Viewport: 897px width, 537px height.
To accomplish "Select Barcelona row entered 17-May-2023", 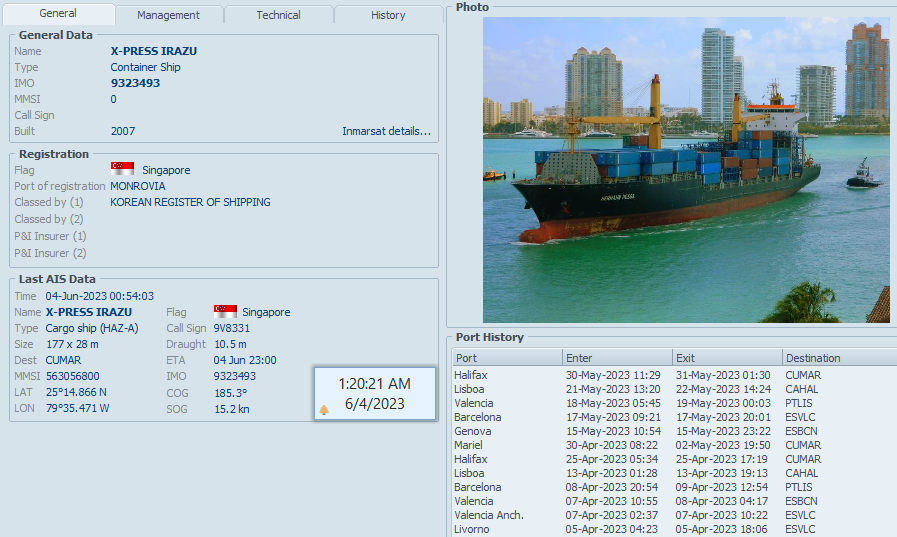I will (674, 417).
